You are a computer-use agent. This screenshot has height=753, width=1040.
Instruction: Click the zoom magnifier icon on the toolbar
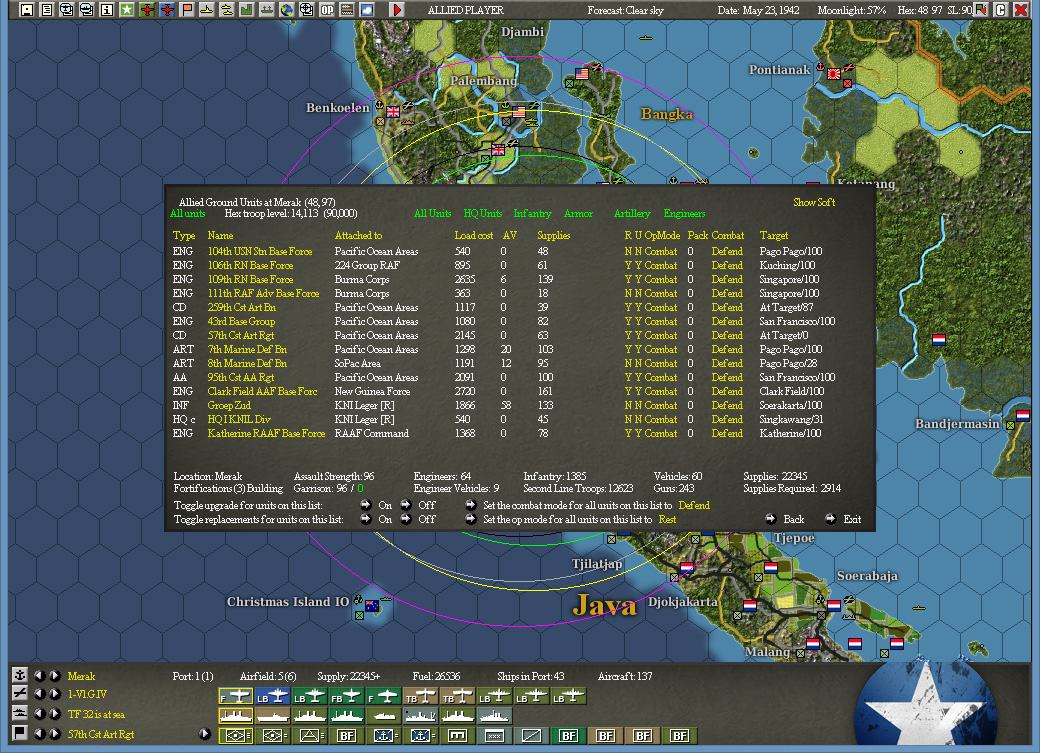pyautogui.click(x=308, y=9)
